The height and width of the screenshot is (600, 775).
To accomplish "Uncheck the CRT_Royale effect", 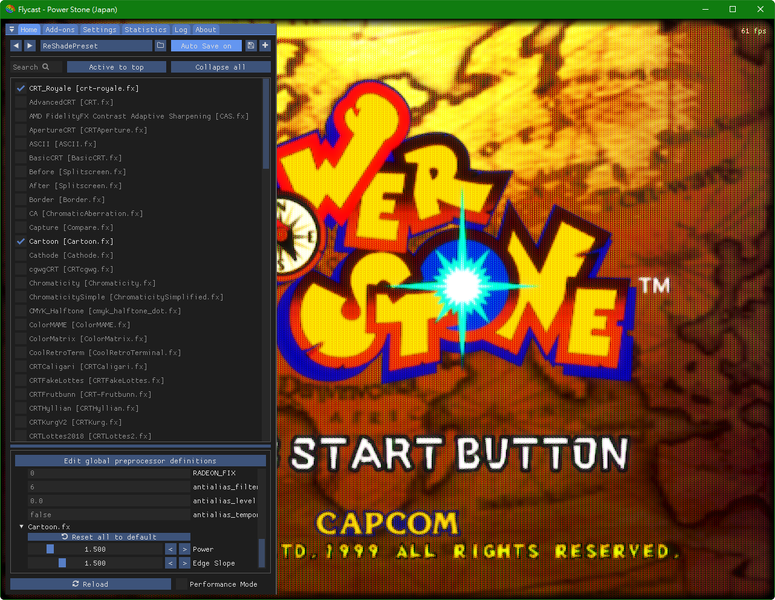I will (20, 88).
